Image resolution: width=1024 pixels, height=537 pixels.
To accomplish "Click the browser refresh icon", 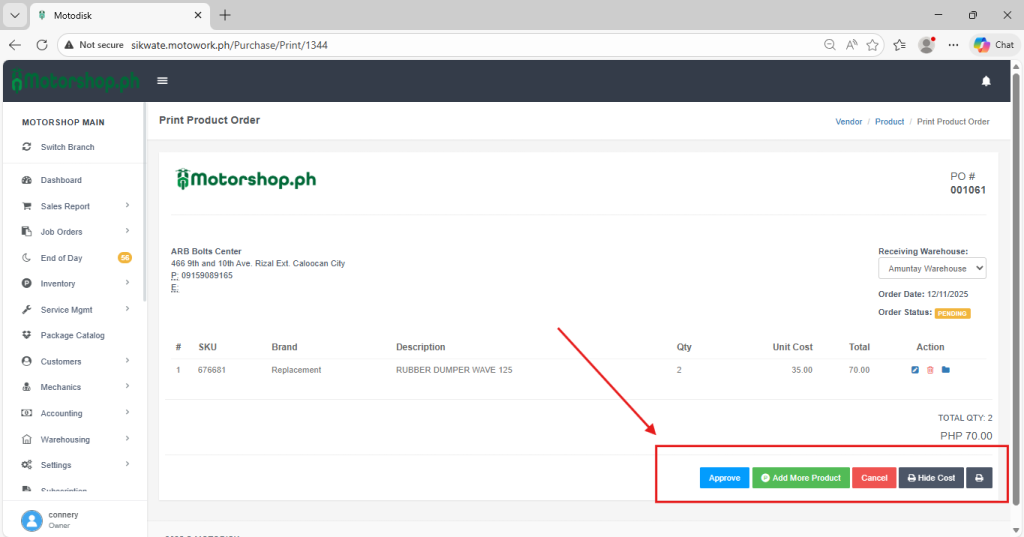I will click(42, 45).
